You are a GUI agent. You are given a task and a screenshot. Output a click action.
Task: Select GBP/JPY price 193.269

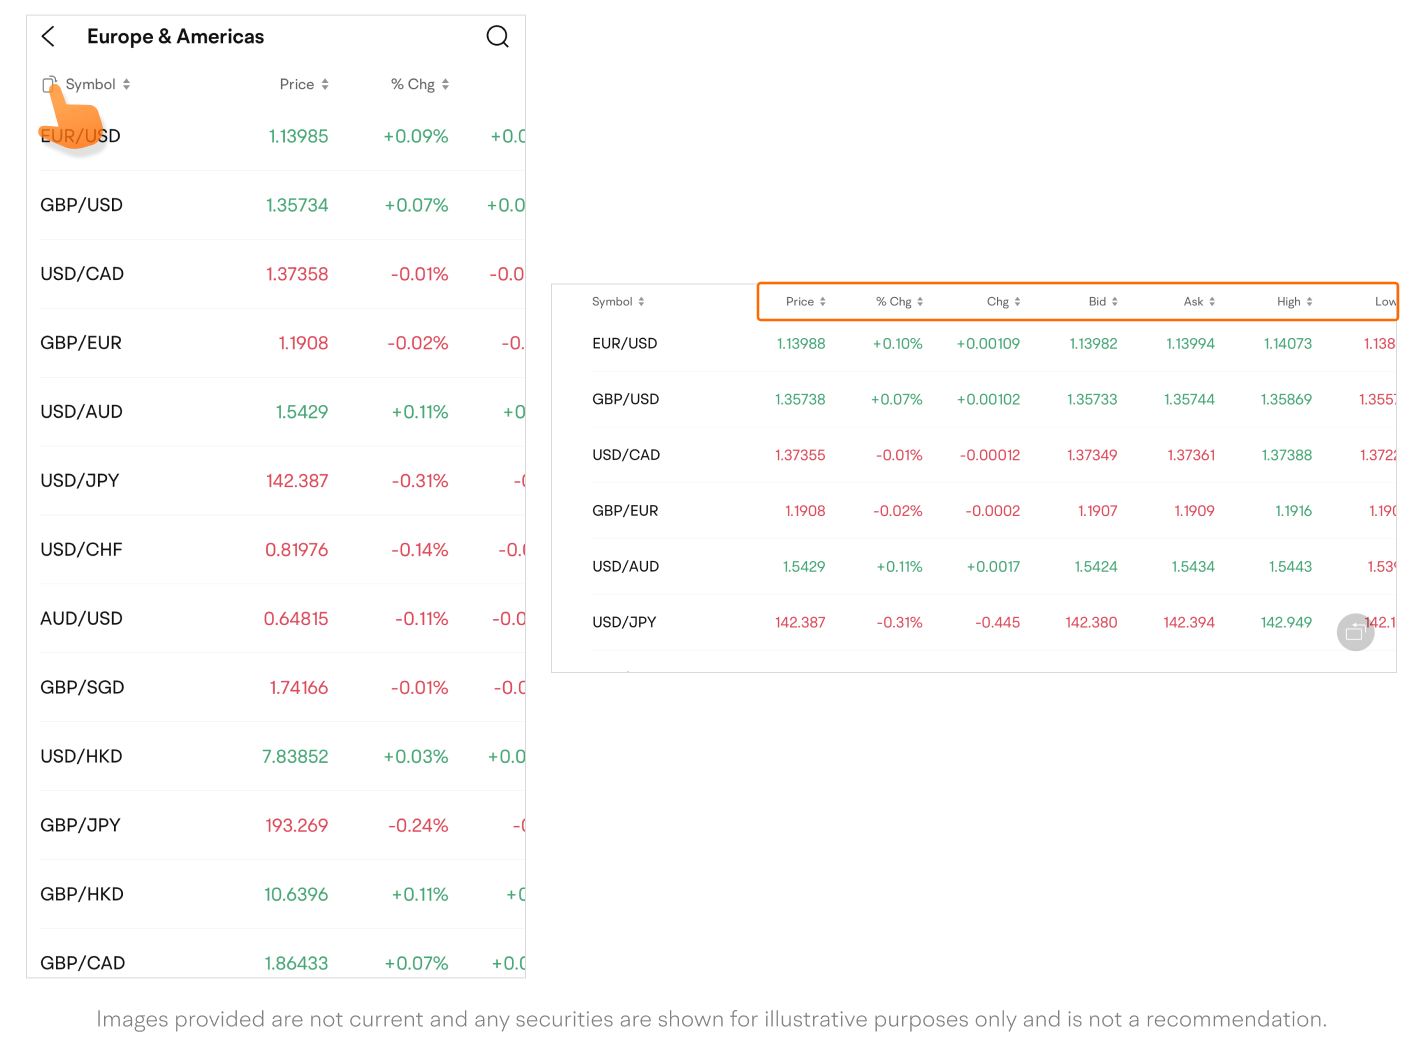coord(296,826)
